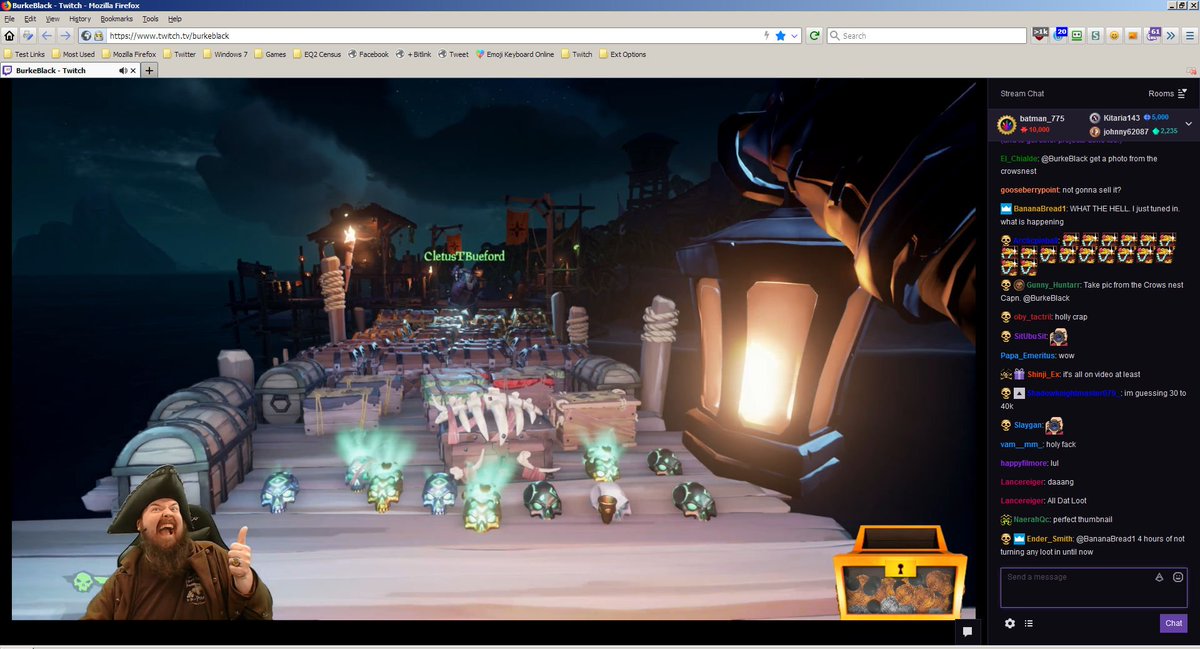Open the Facebook bookmark

coord(368,54)
